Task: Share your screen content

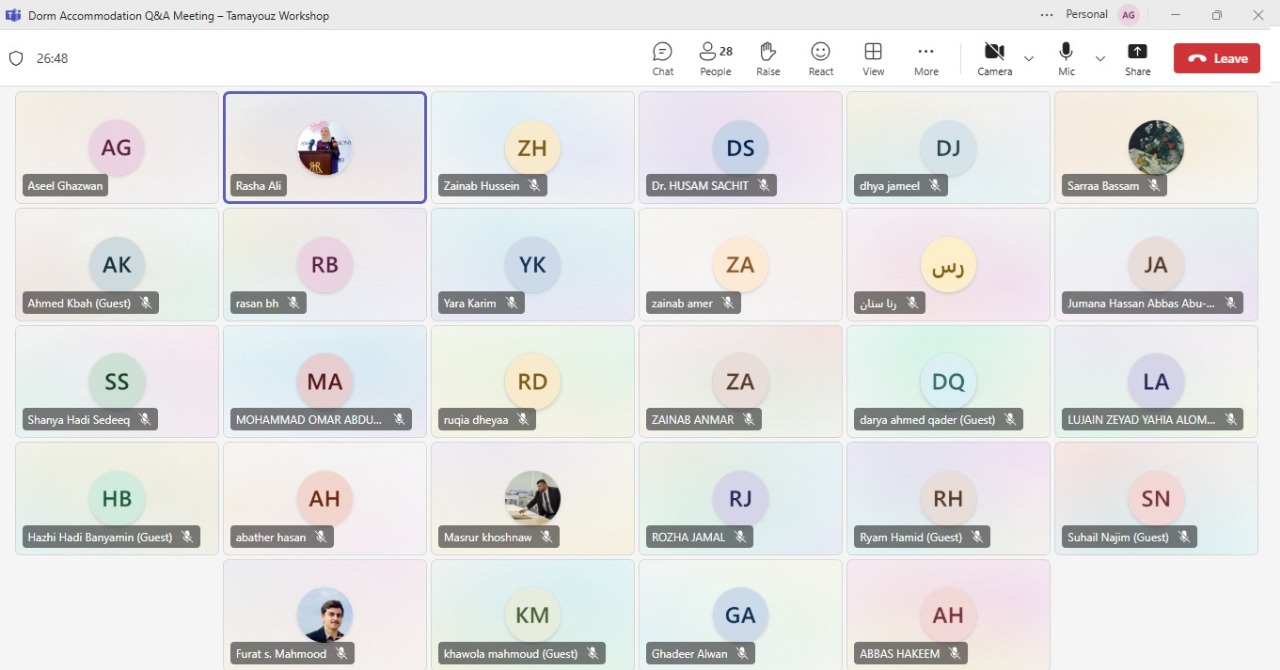Action: [x=1137, y=58]
